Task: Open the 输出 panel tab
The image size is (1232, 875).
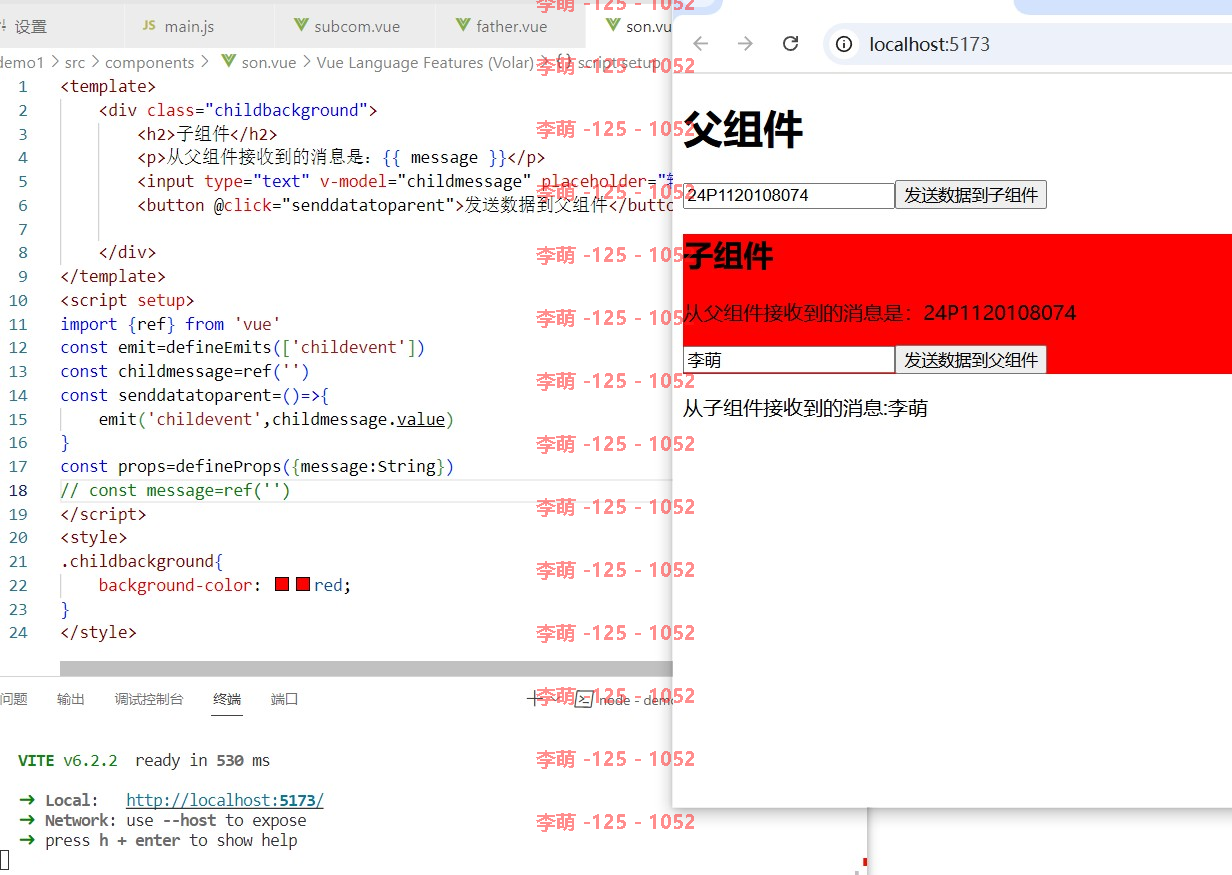Action: point(71,699)
